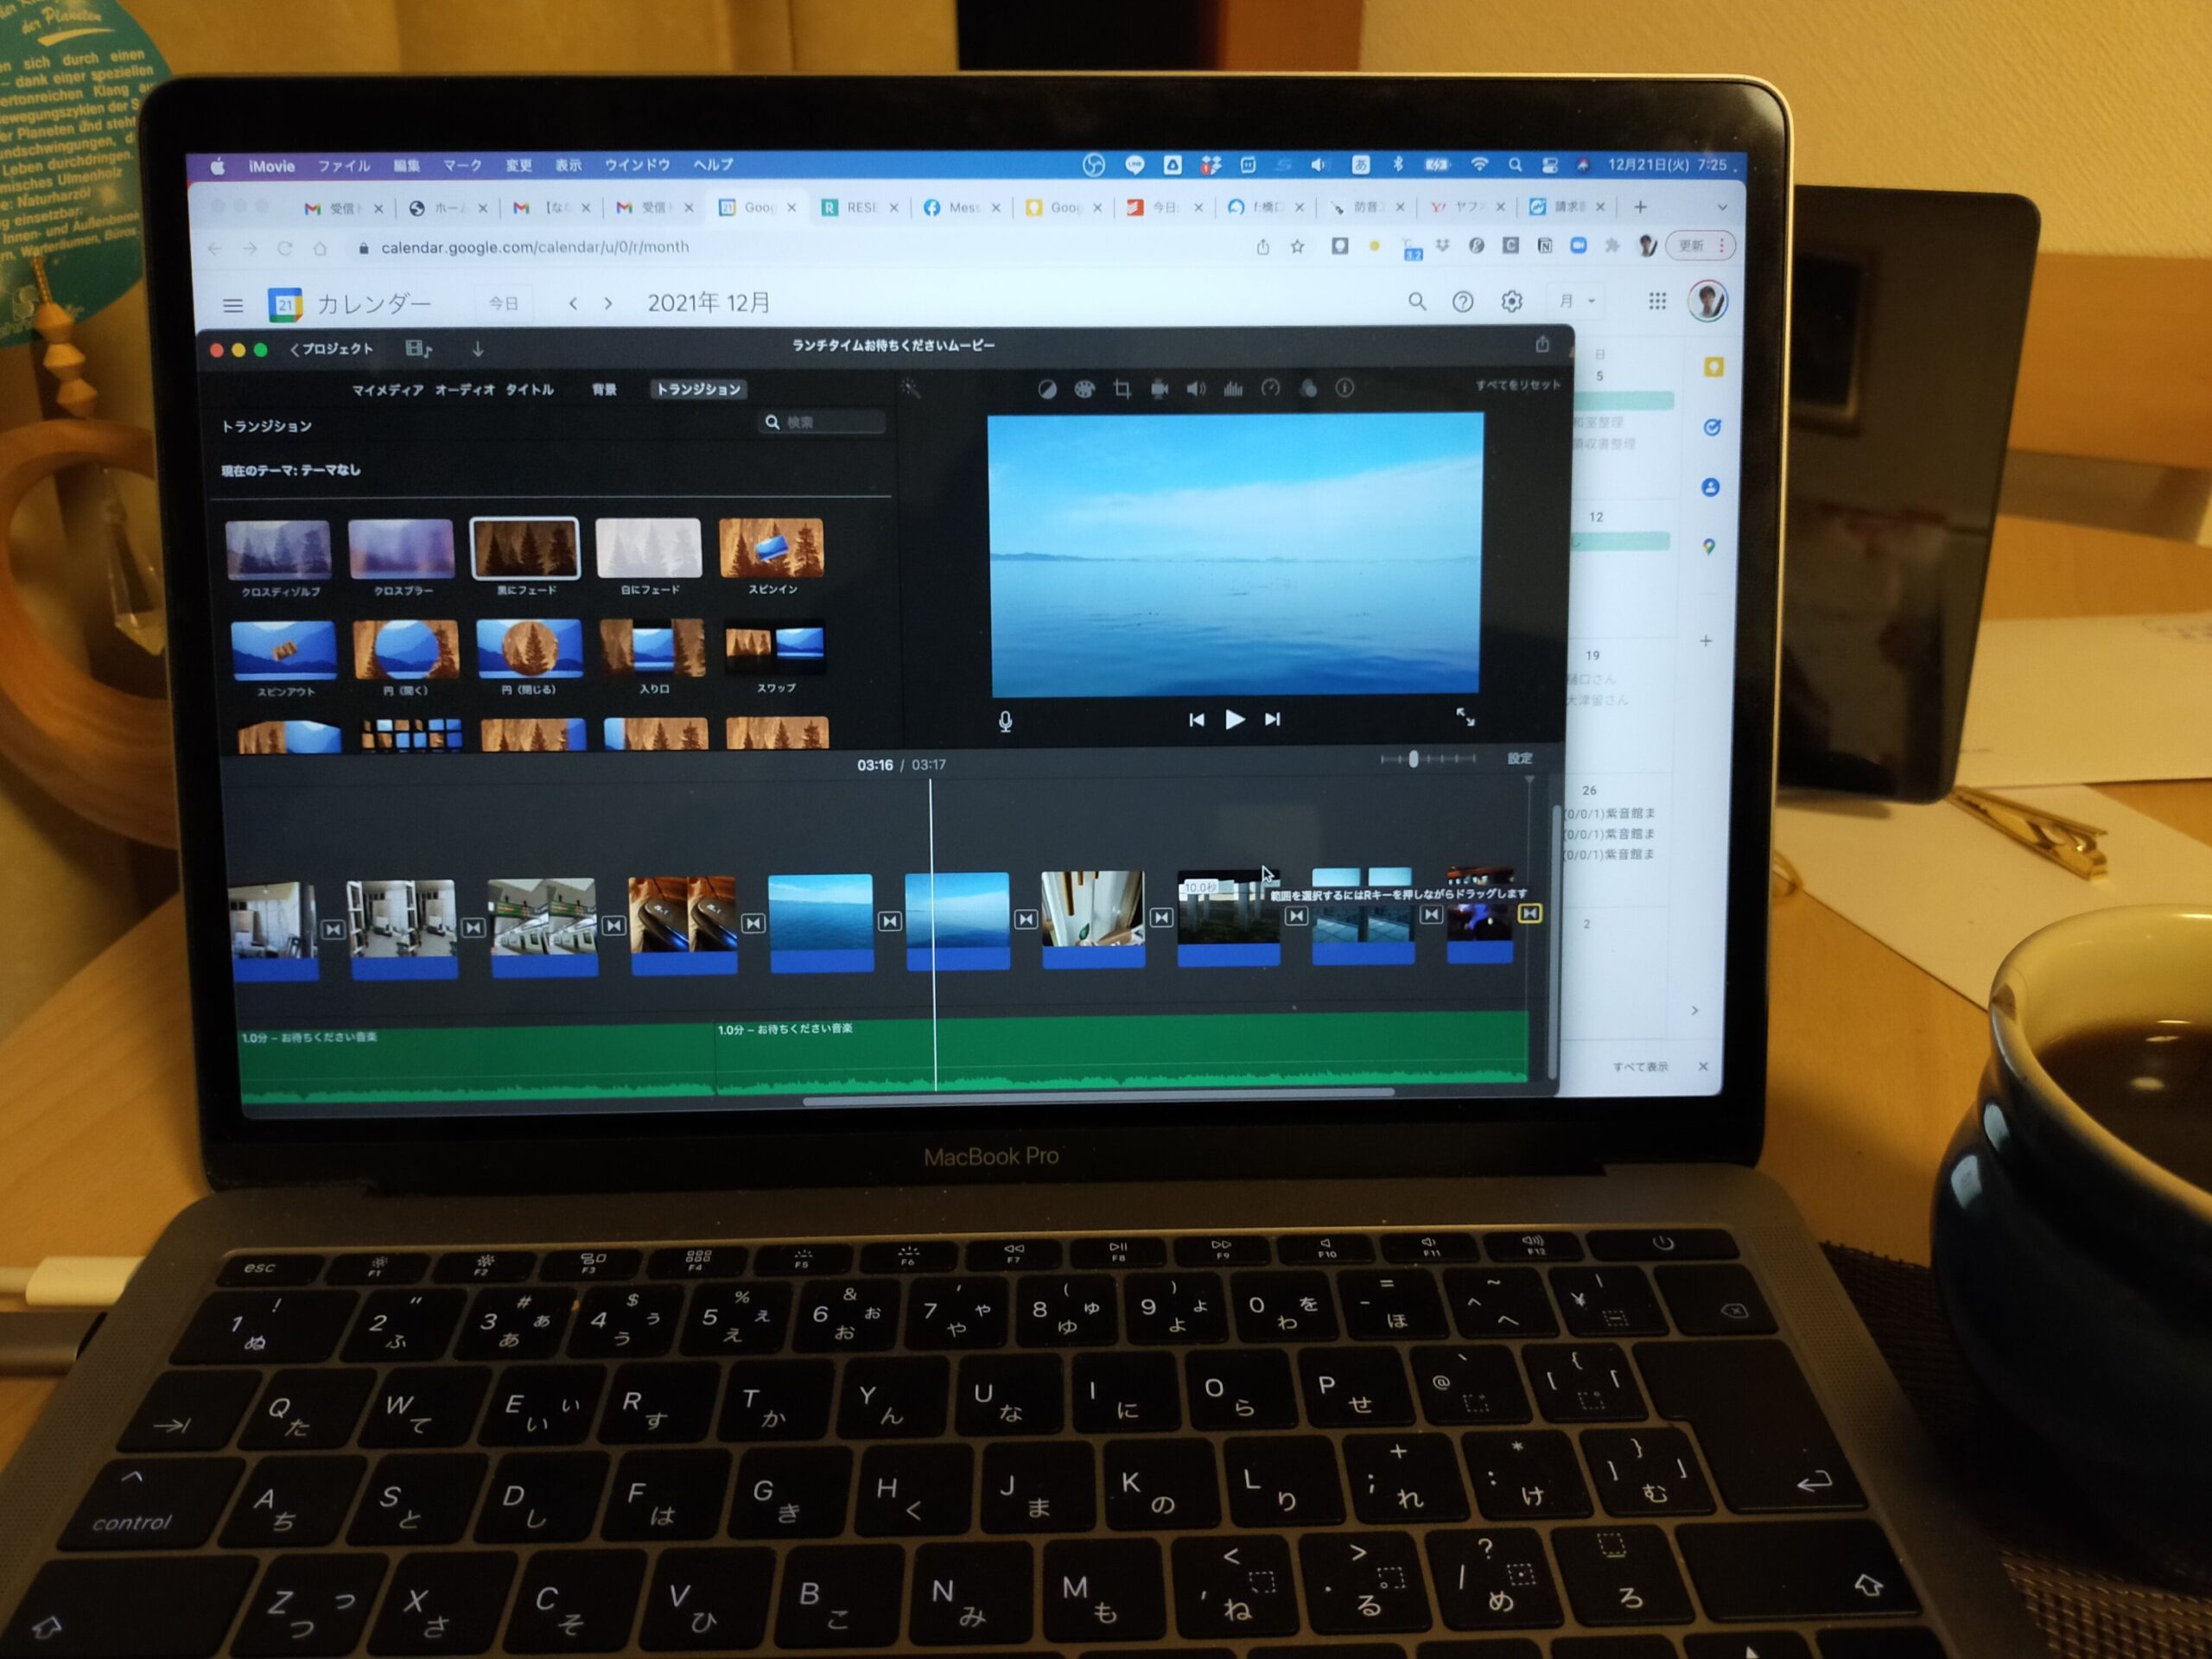Select the トランジション tab

[x=698, y=389]
